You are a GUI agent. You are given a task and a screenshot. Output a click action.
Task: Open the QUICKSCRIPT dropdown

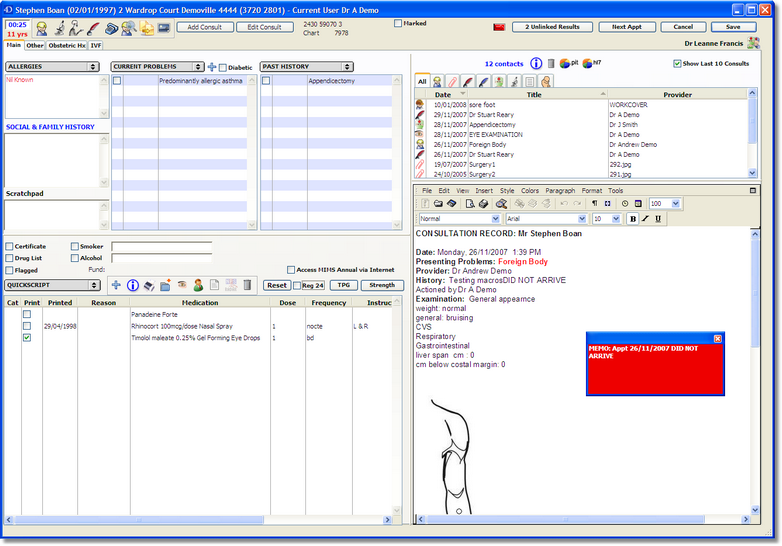[52, 285]
